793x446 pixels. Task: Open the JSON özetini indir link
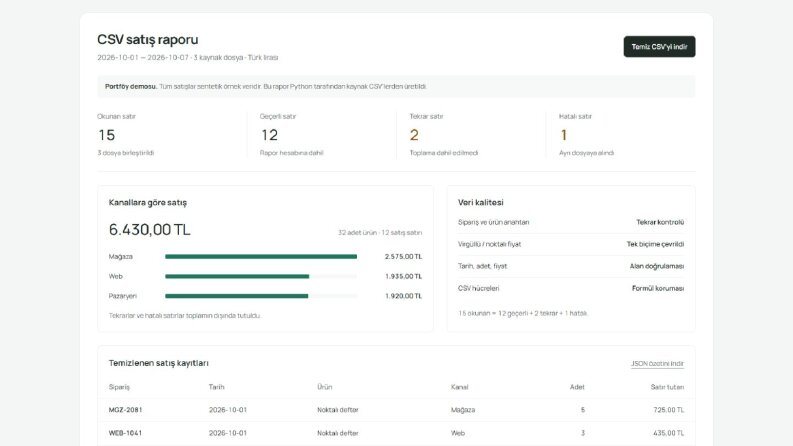pos(657,364)
